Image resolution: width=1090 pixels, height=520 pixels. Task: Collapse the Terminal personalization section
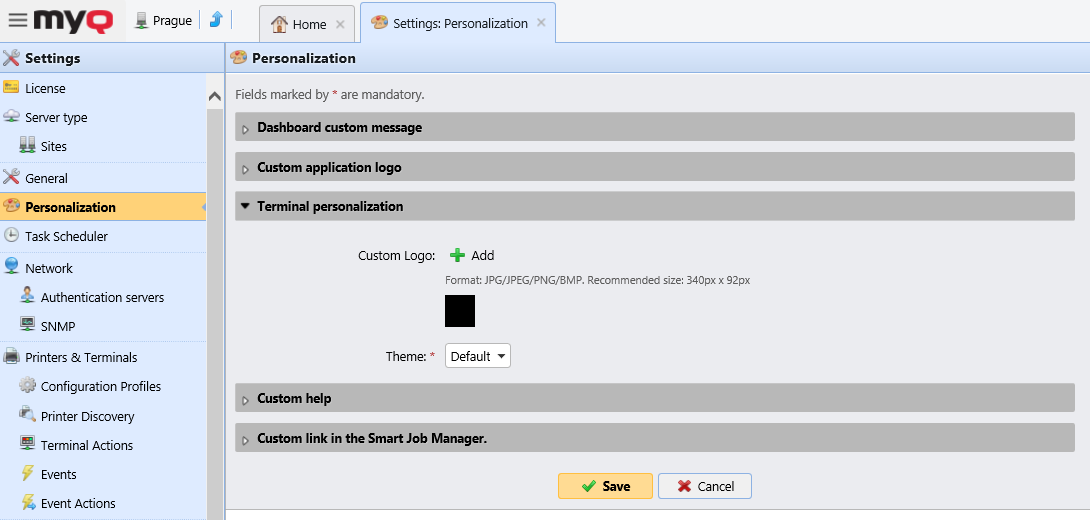(655, 206)
